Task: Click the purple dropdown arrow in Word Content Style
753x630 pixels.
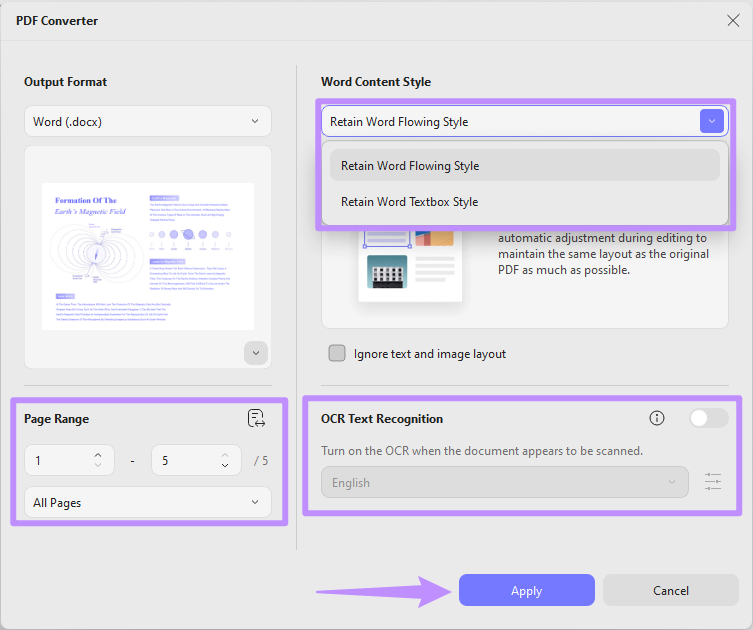Action: pyautogui.click(x=712, y=121)
